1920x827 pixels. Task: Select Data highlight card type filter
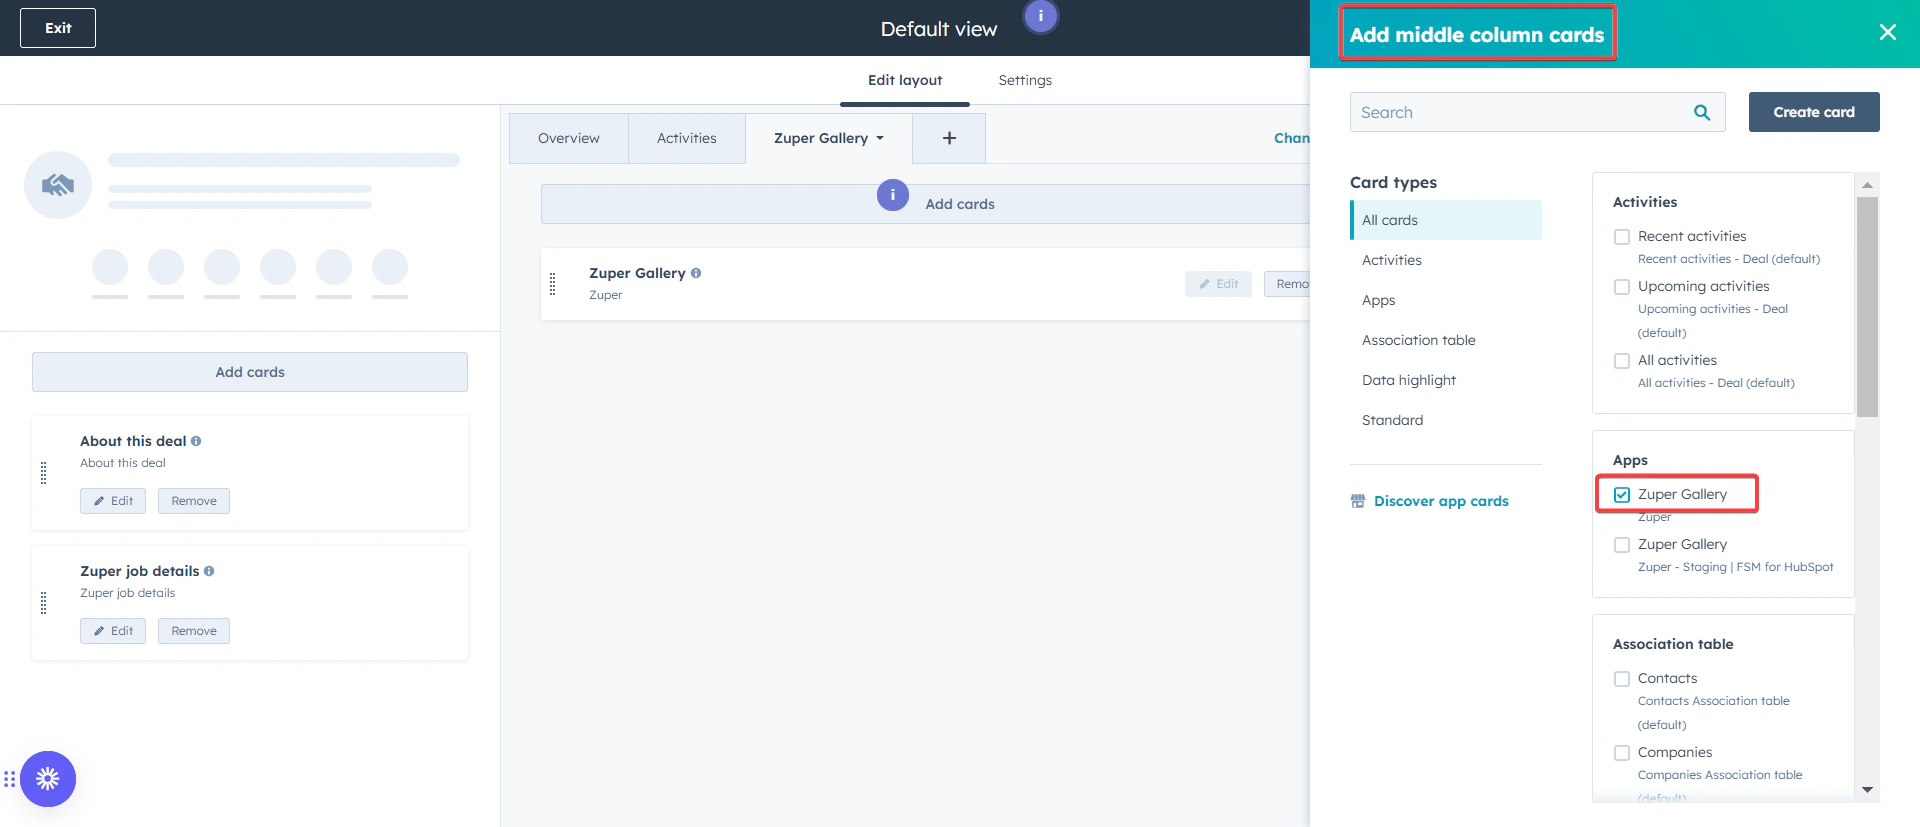coord(1446,380)
